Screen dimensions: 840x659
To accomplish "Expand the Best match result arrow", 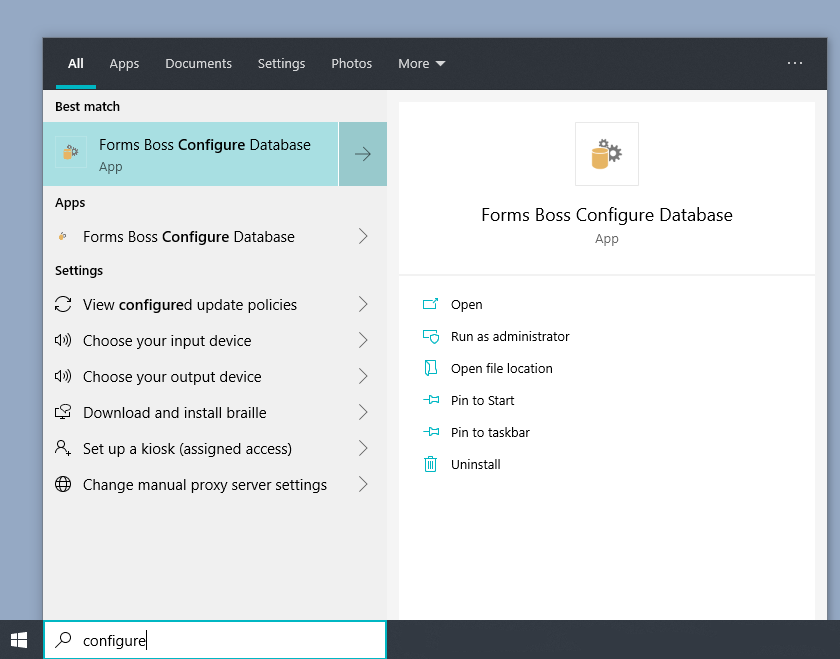I will click(363, 154).
